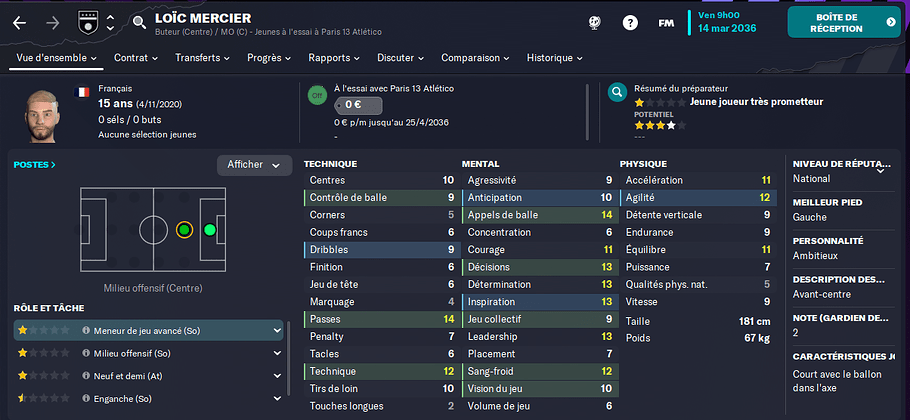The width and height of the screenshot is (910, 420).
Task: Select the attacking midfielder position dot on pitch
Action: pos(184,230)
